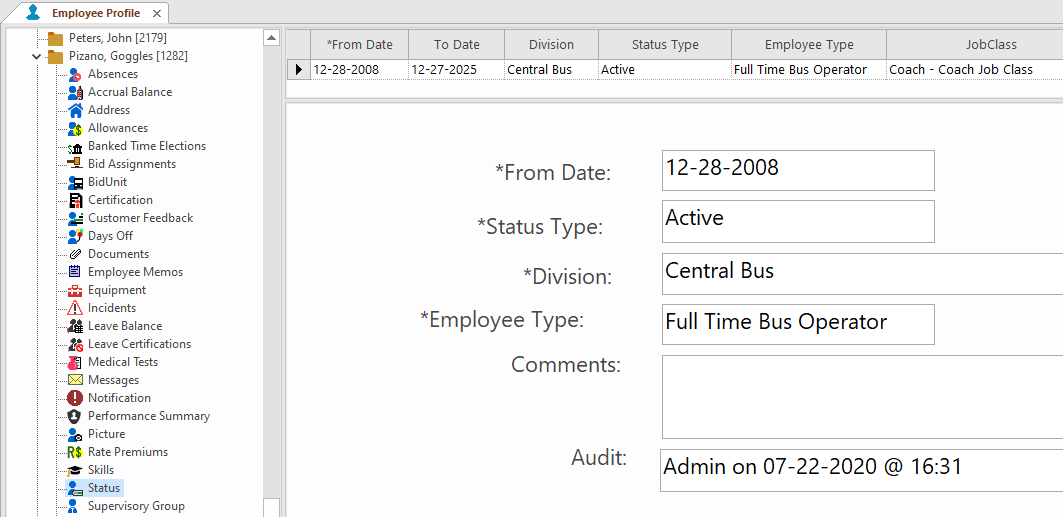The width and height of the screenshot is (1063, 517).
Task: Click the Comments text box
Action: [862, 397]
